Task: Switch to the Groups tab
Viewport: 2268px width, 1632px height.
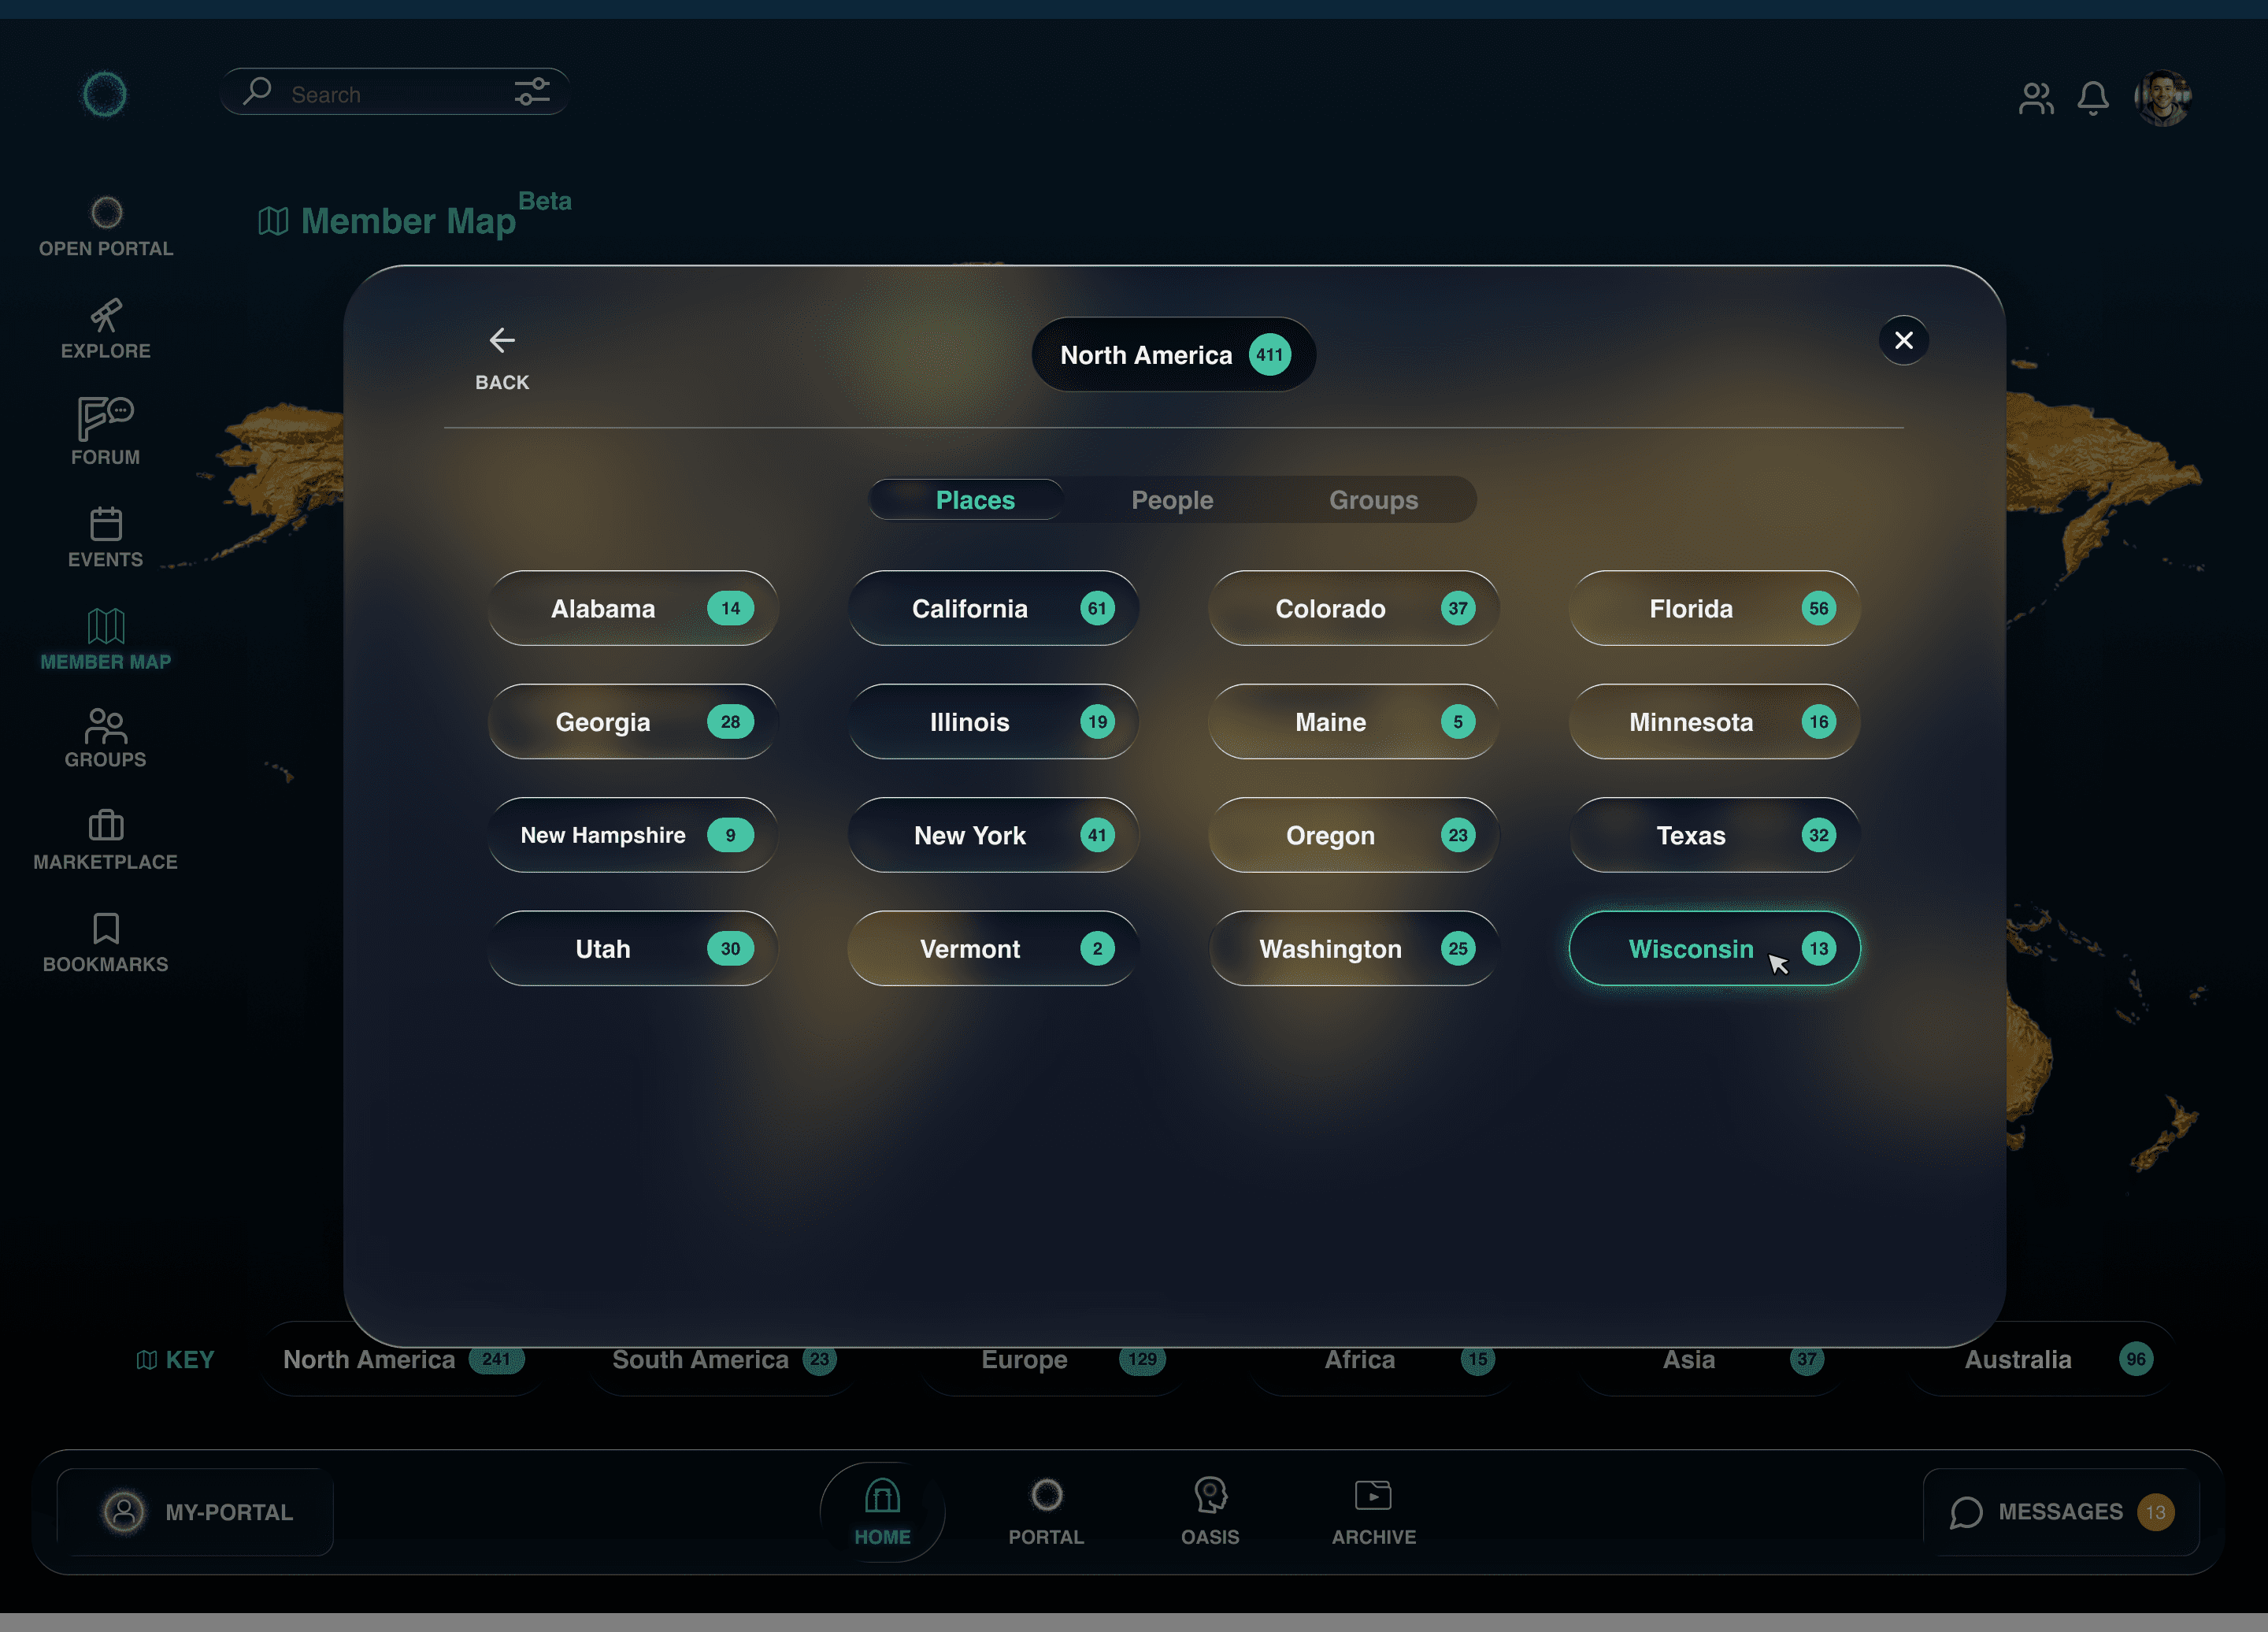Action: tap(1373, 500)
